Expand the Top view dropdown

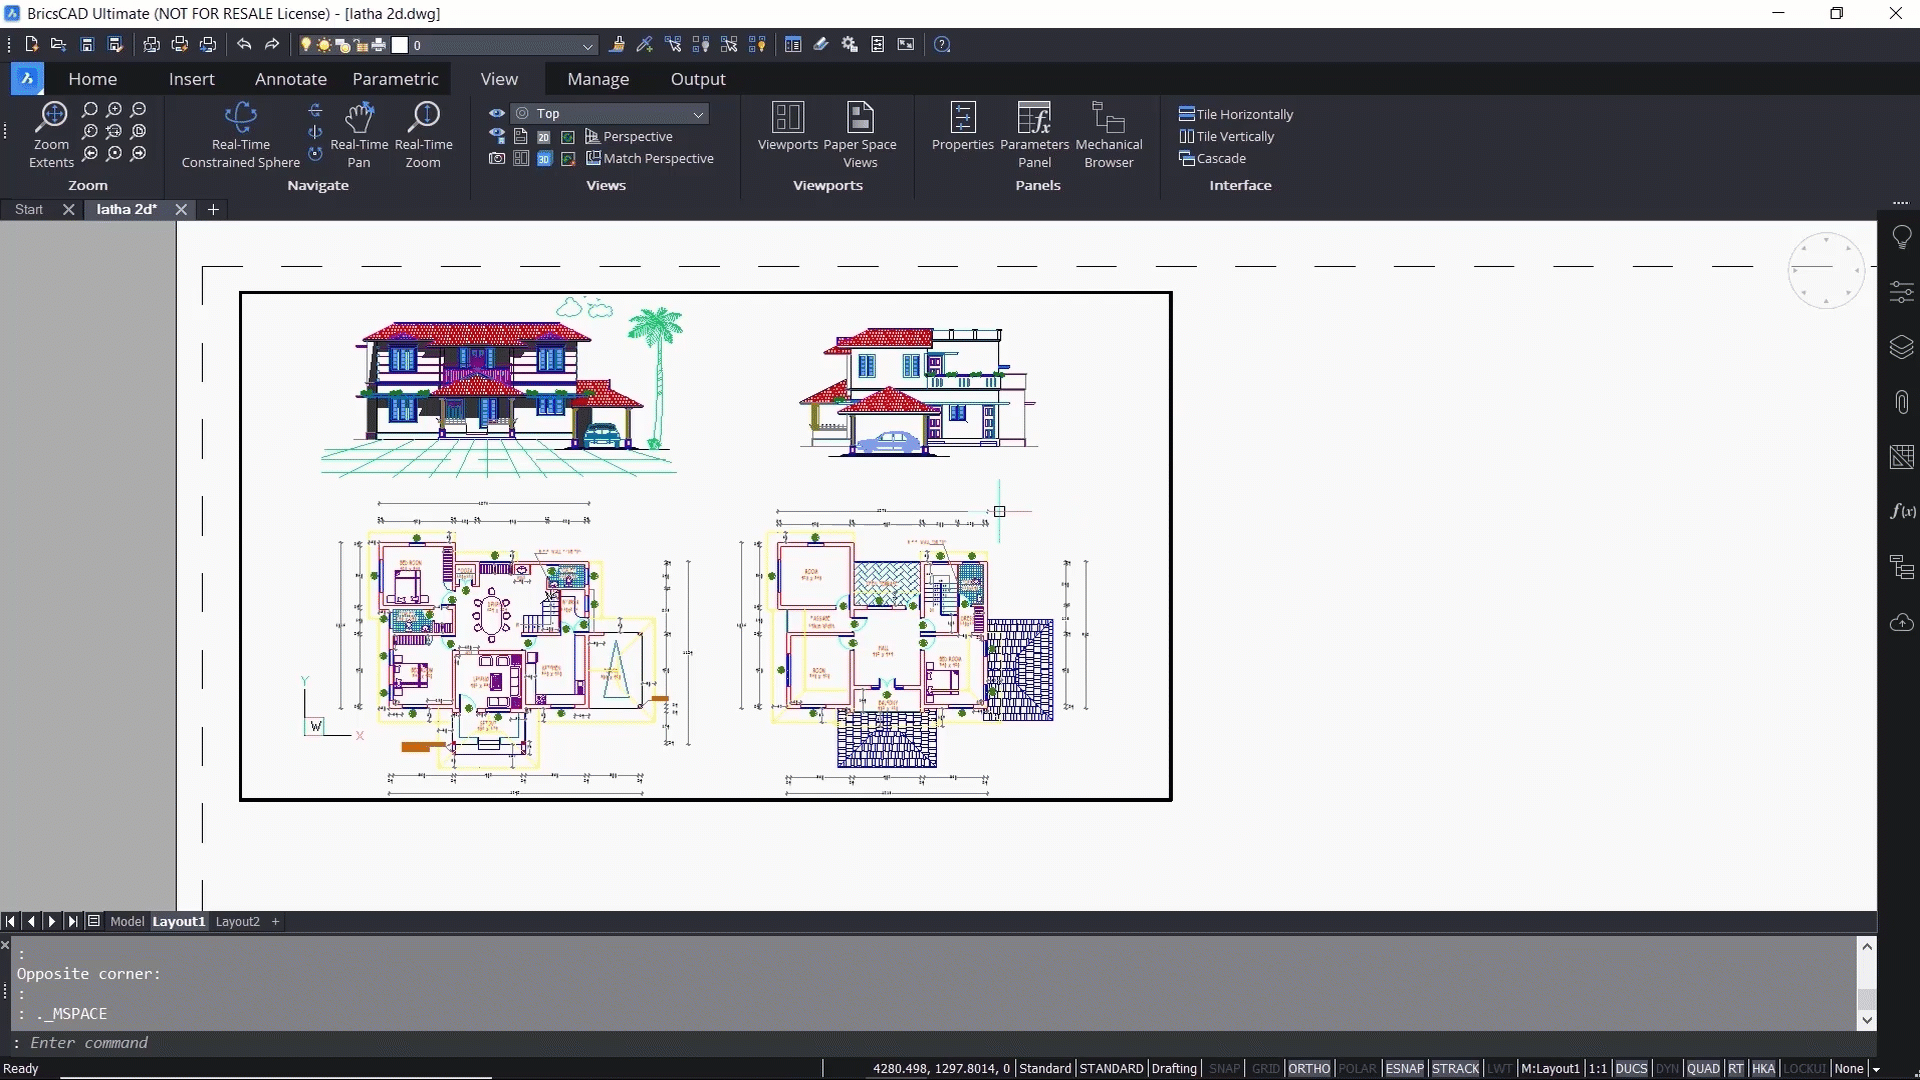[698, 114]
